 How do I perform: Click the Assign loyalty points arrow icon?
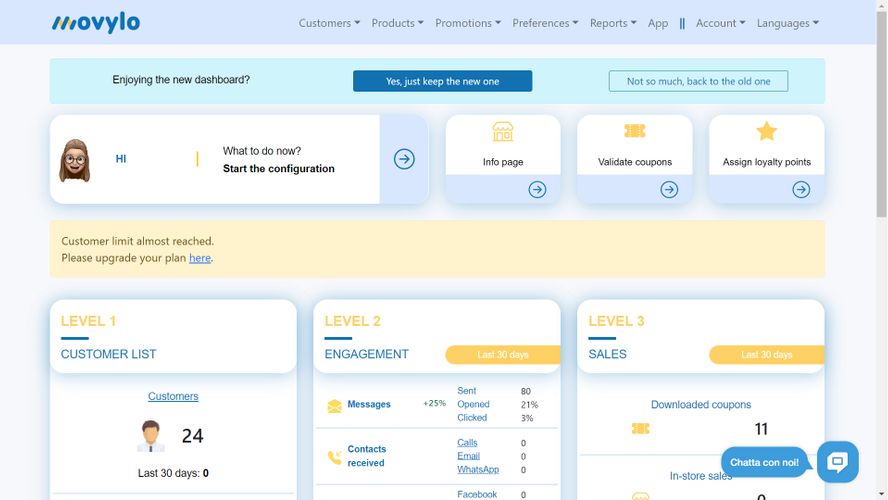click(801, 189)
